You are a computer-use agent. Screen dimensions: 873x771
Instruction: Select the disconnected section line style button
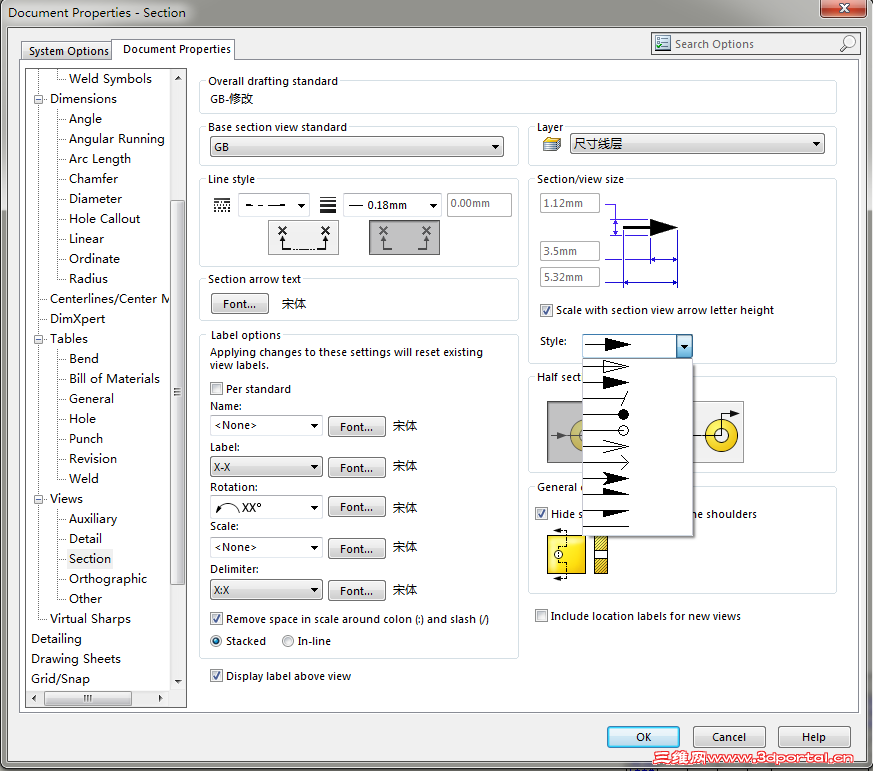pyautogui.click(x=404, y=238)
